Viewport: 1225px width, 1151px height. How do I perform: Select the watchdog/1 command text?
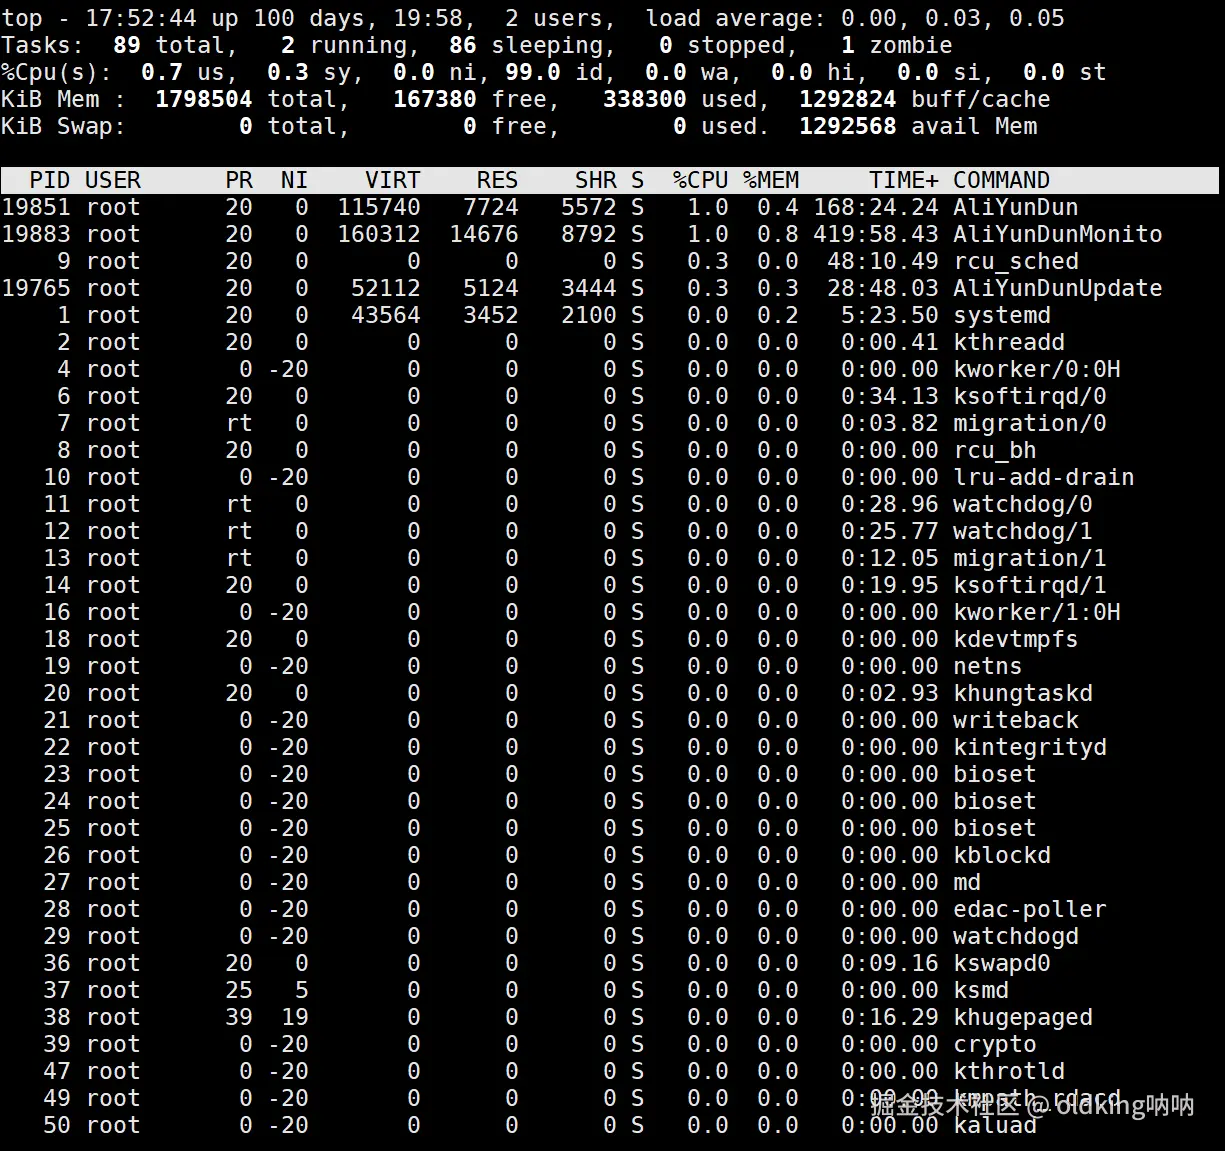(1022, 531)
